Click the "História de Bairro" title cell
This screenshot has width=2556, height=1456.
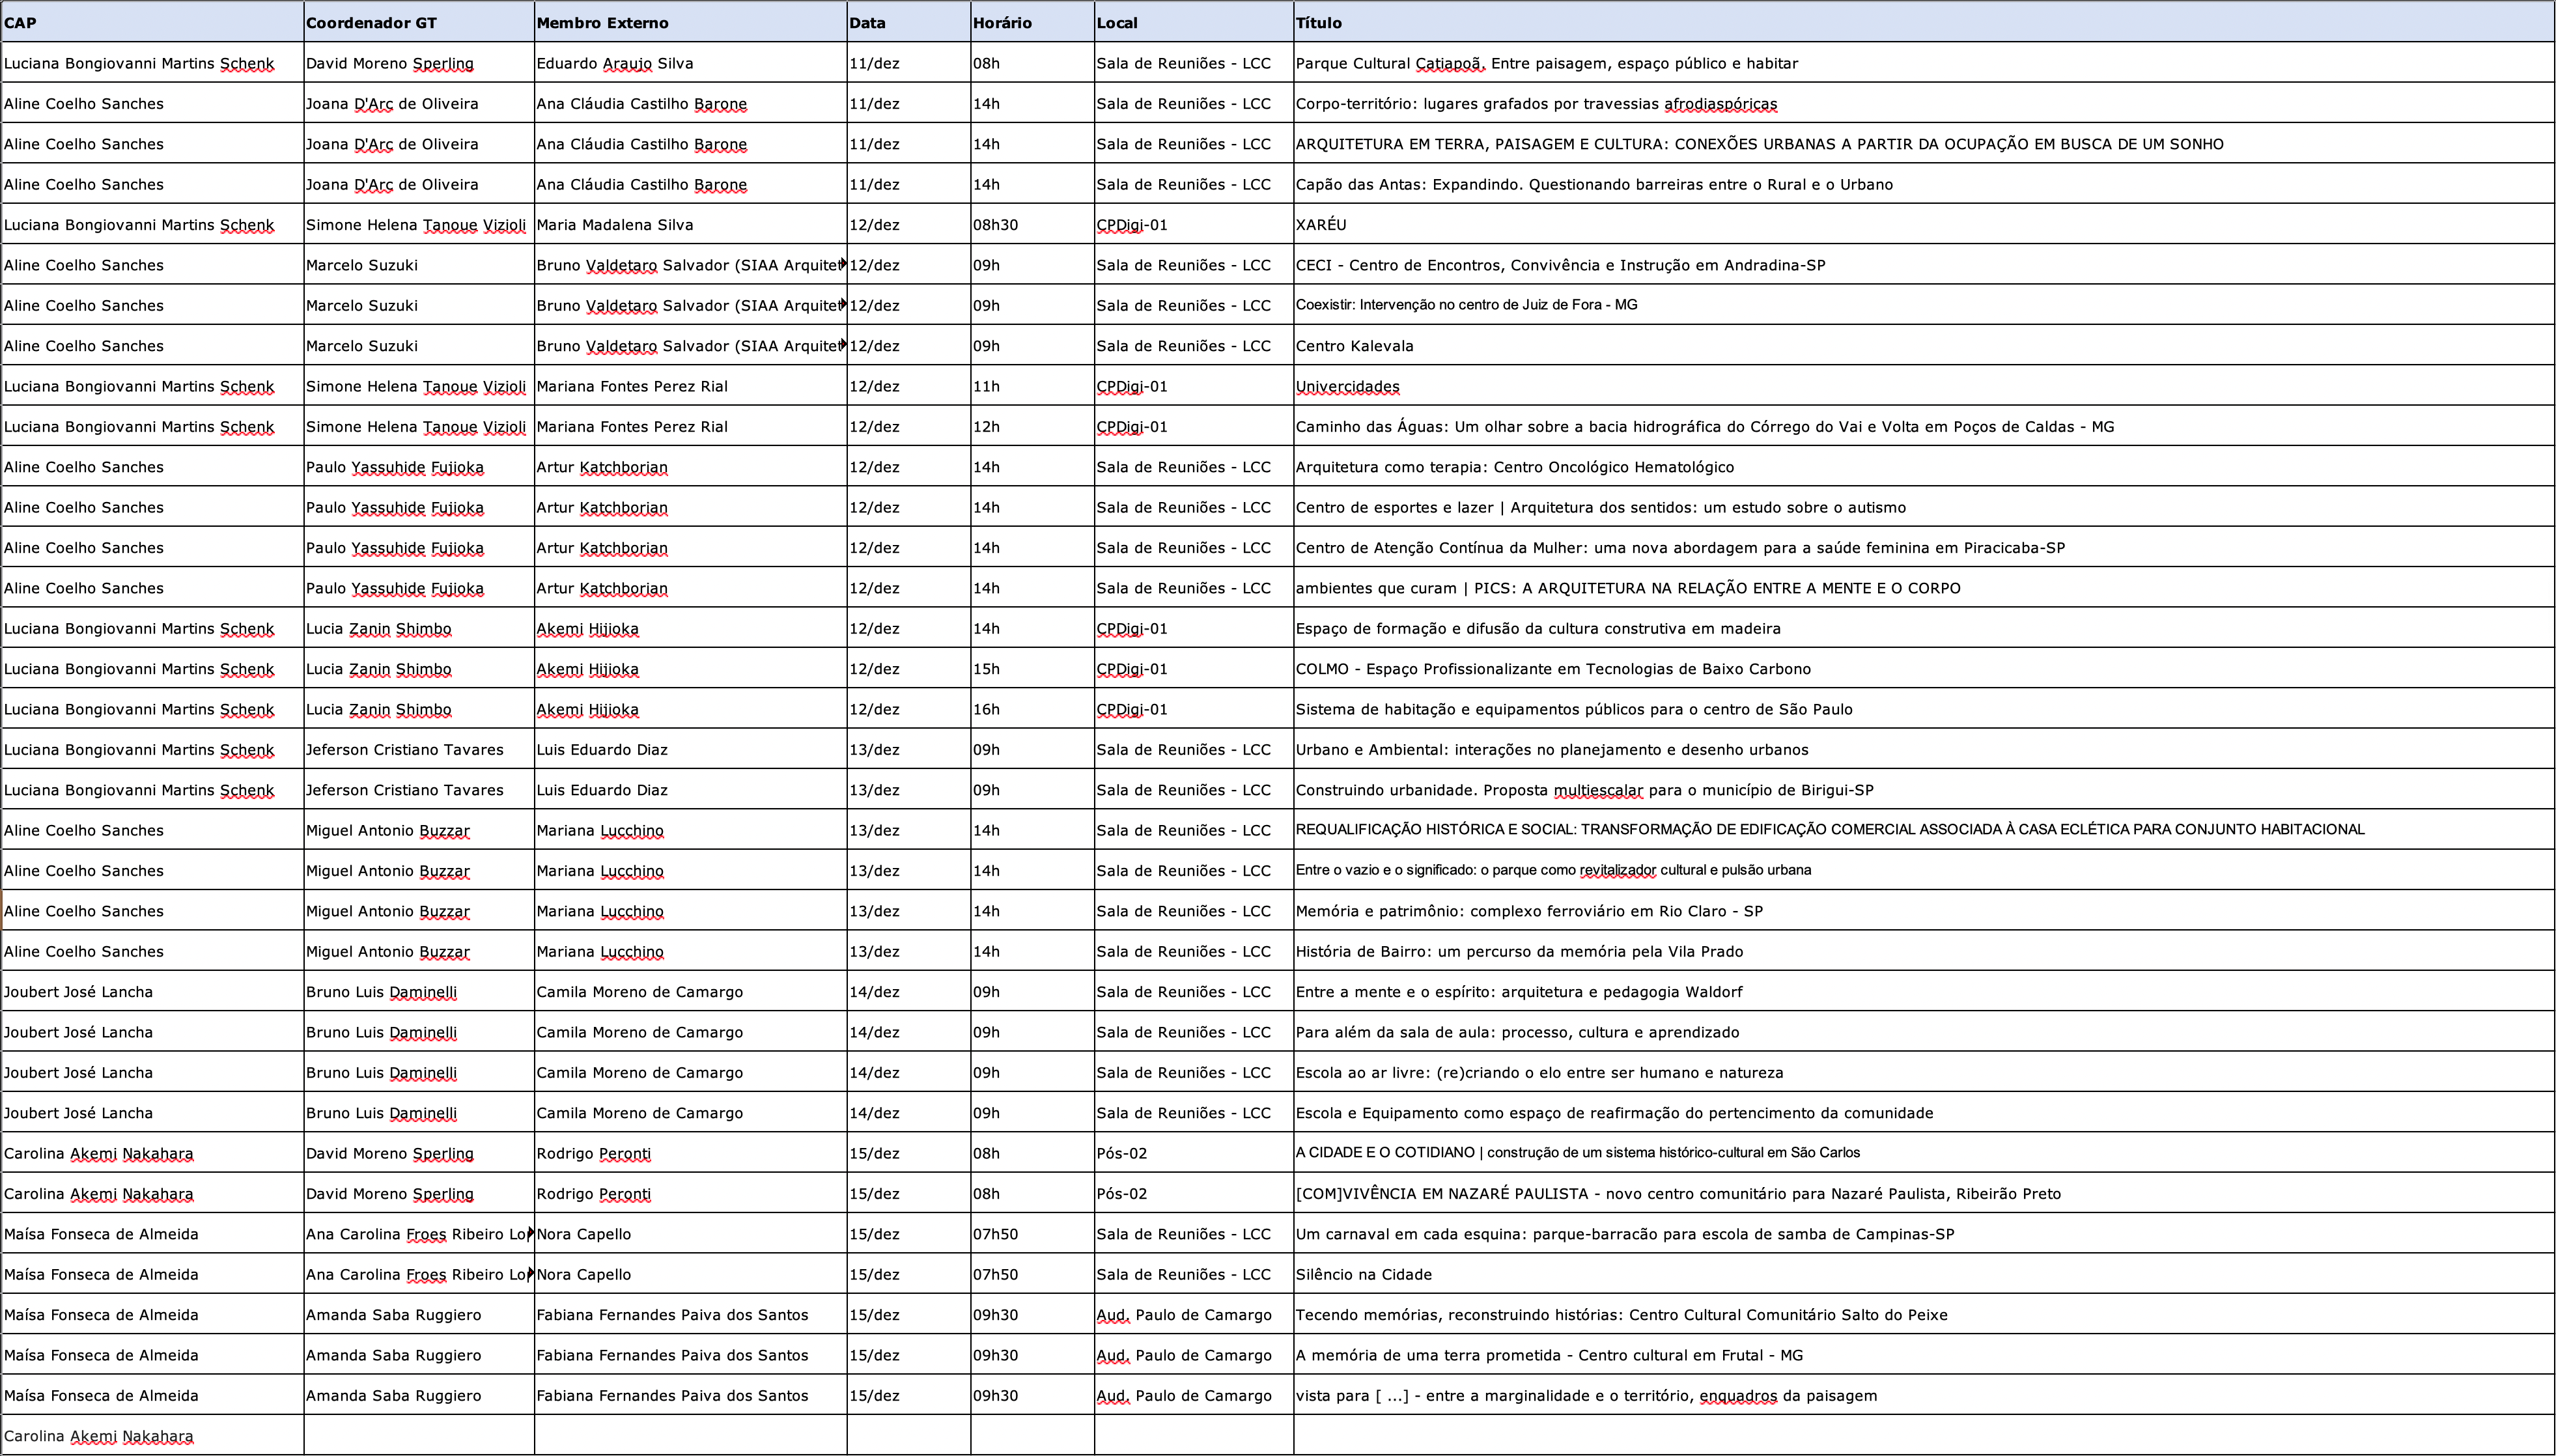tap(1924, 951)
